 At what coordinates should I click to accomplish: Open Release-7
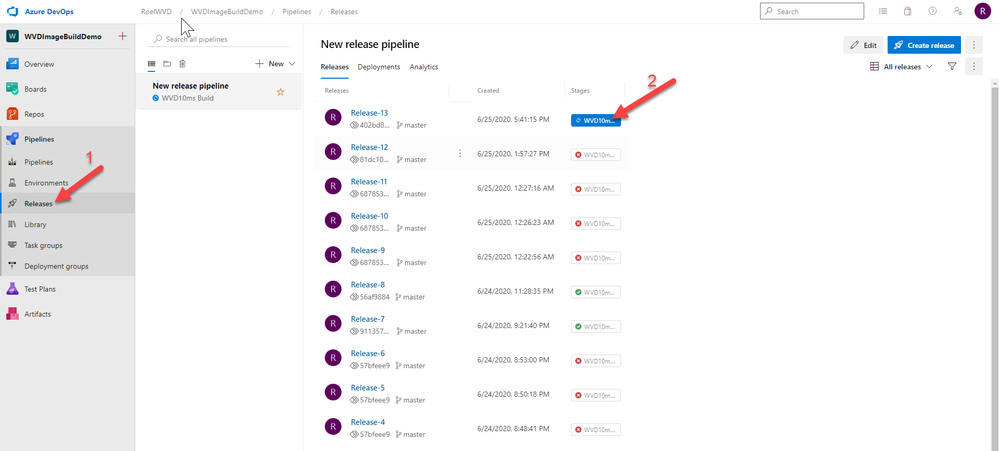click(x=368, y=319)
